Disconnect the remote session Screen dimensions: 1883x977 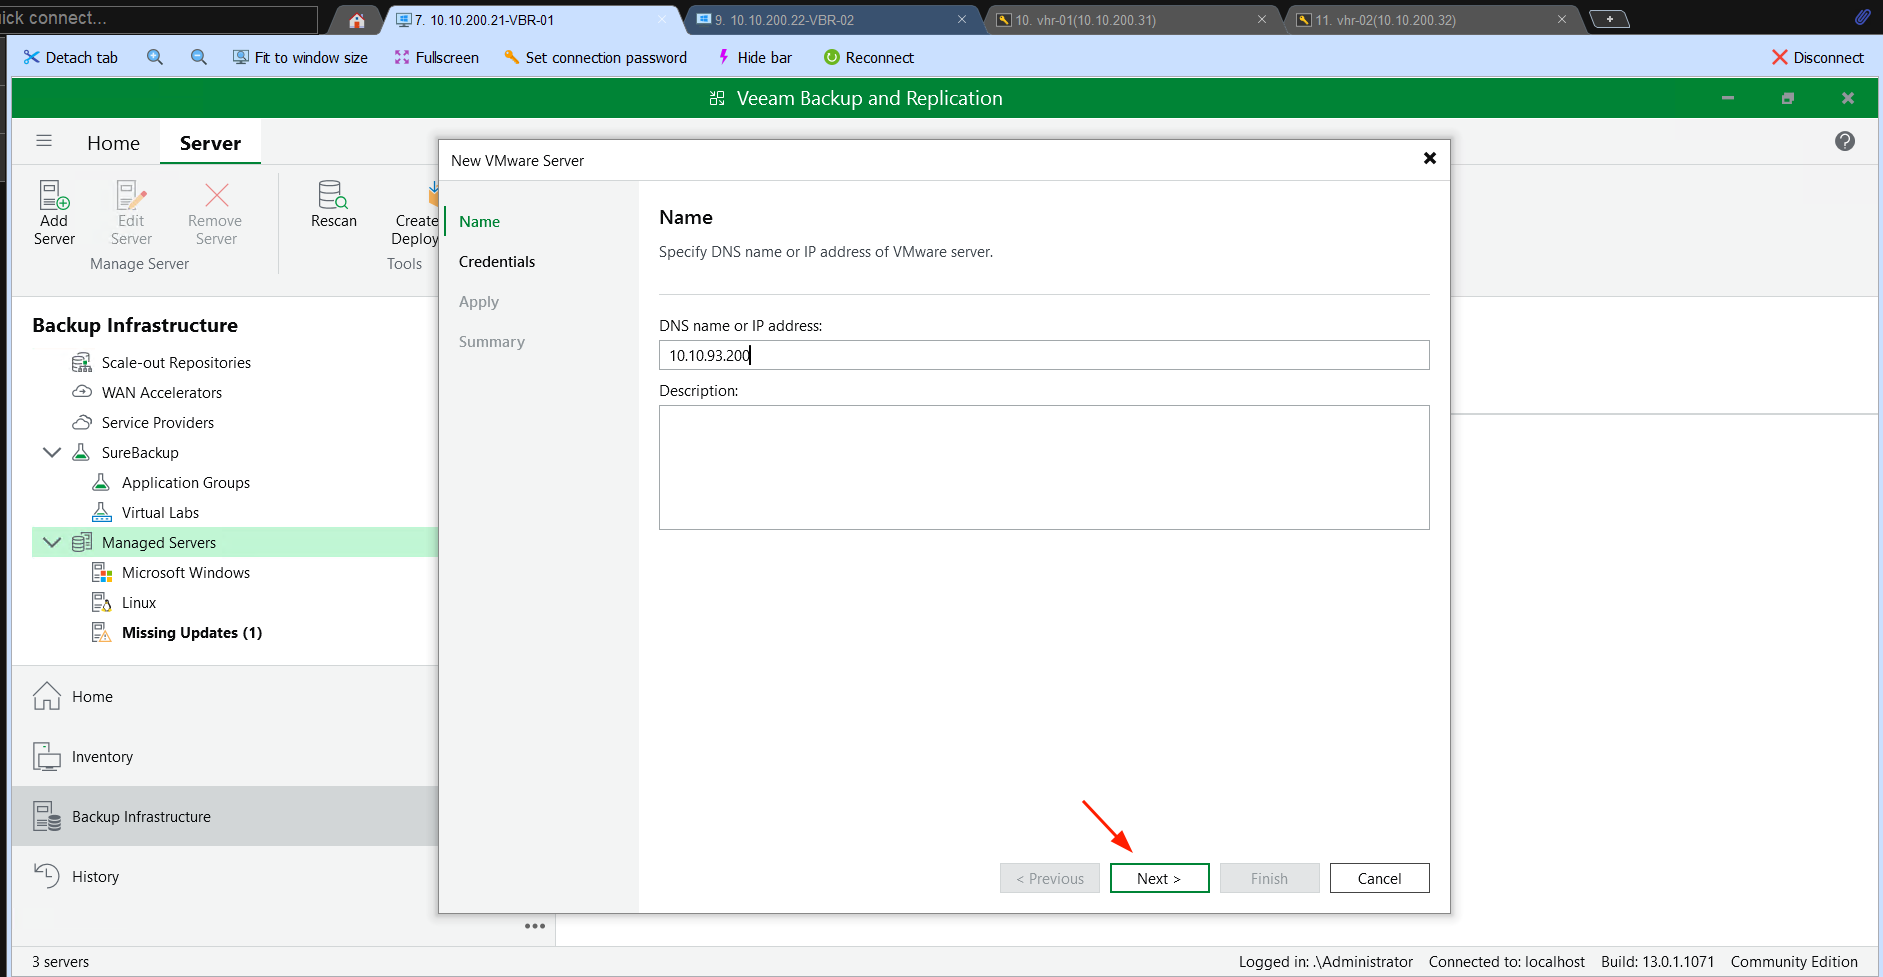(1817, 57)
